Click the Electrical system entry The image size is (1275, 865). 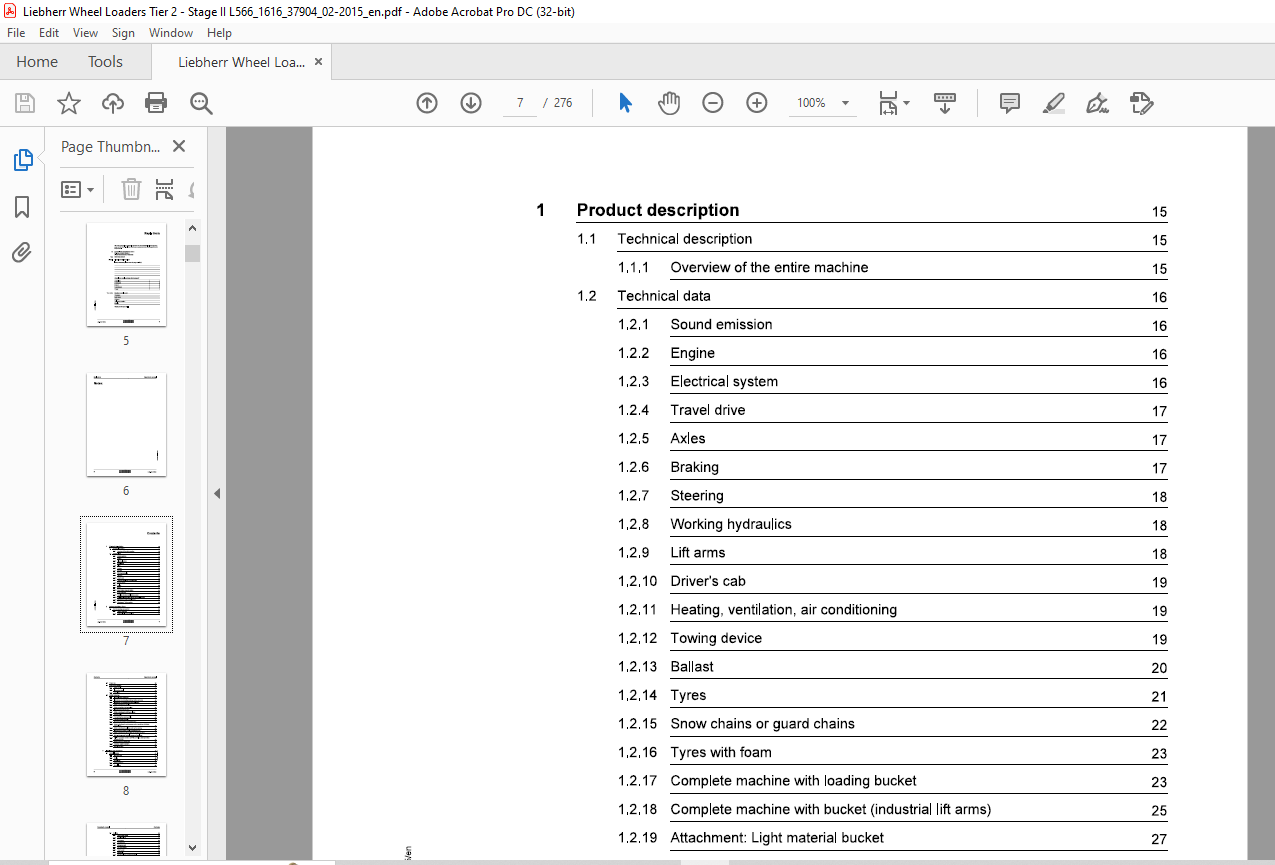[x=724, y=381]
